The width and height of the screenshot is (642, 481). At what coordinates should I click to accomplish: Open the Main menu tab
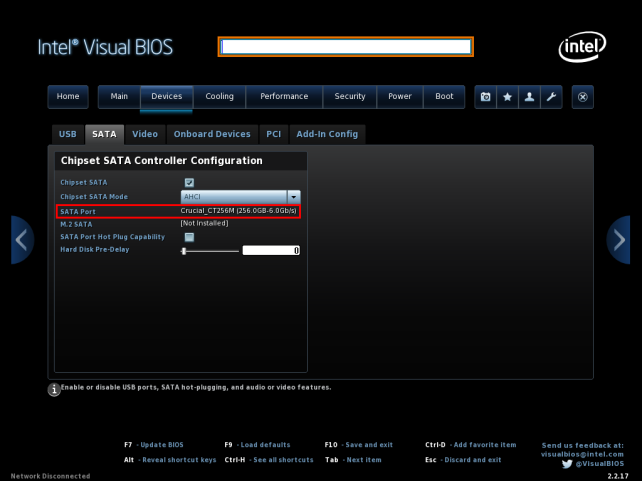pos(119,97)
